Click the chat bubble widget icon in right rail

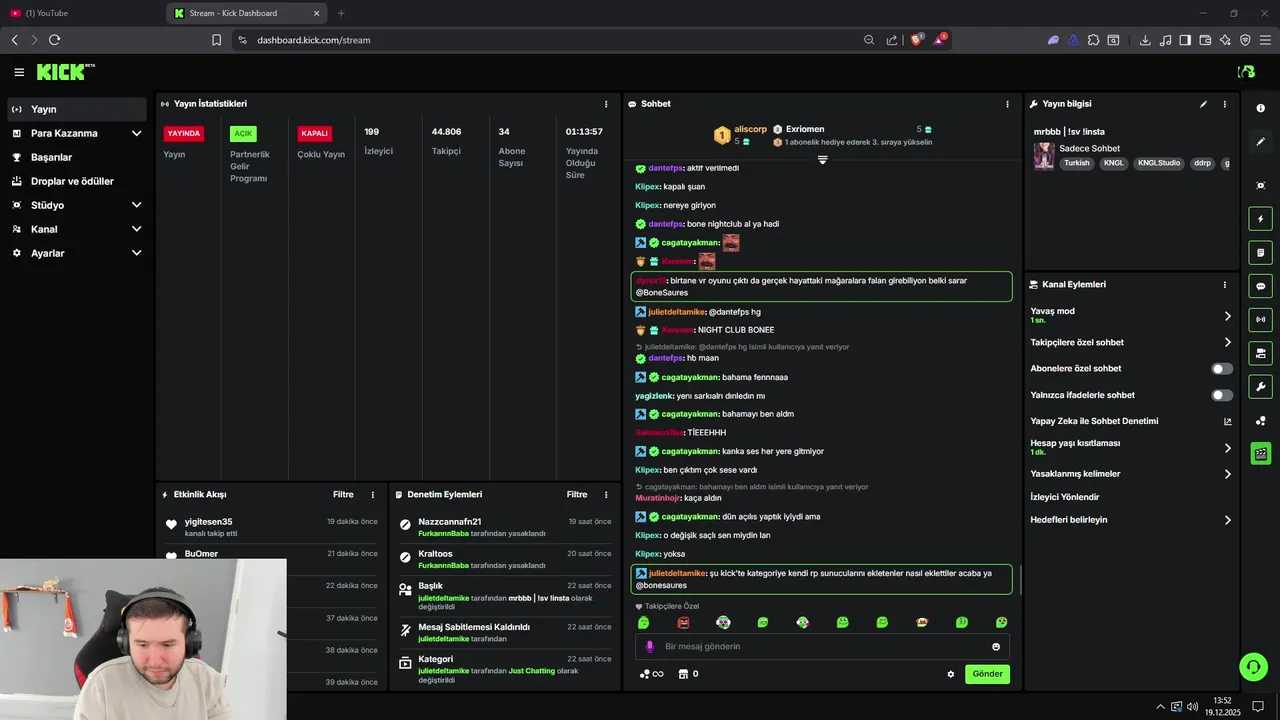1261,286
